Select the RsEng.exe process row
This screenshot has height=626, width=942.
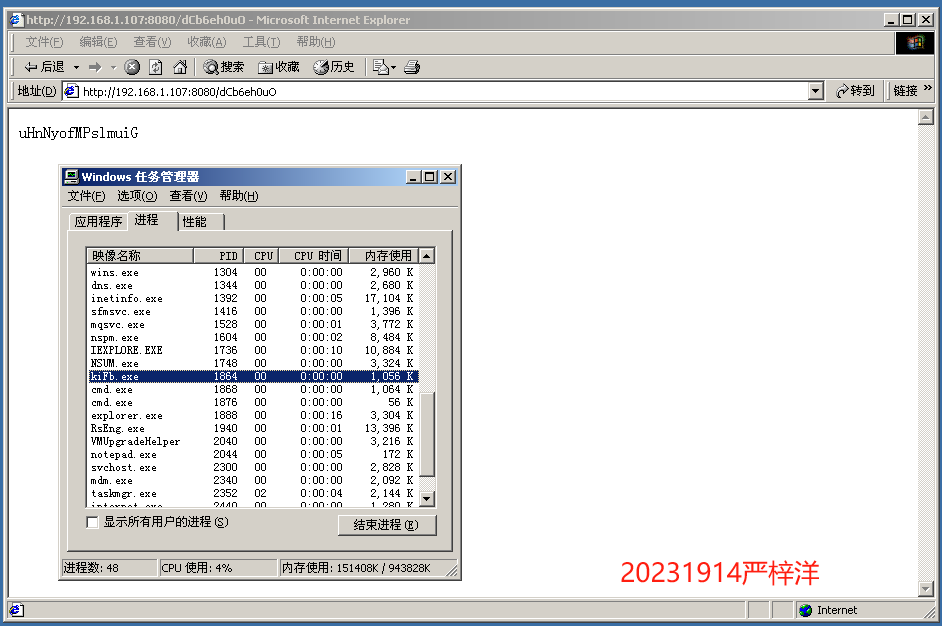coord(252,429)
